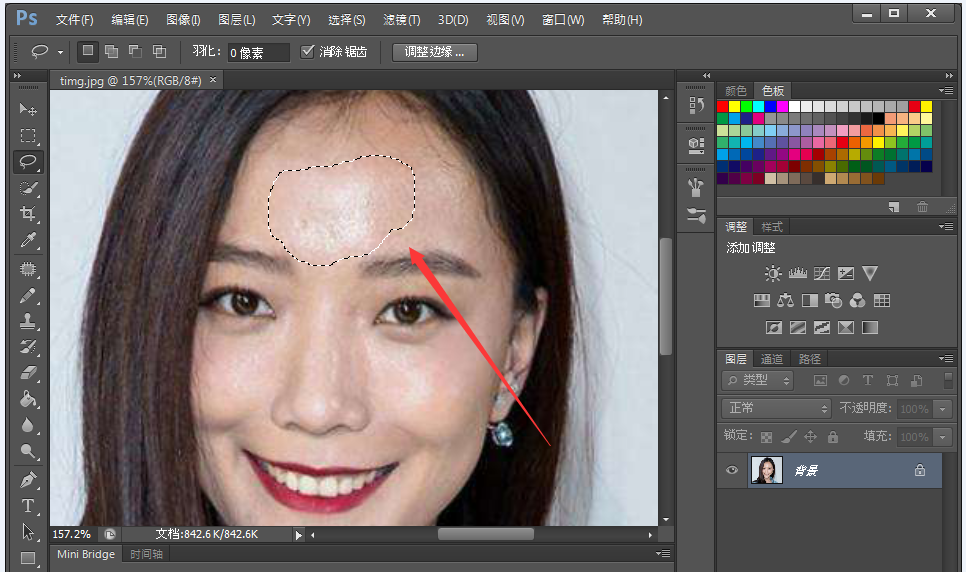Open the History panel icon
This screenshot has height=572, width=966.
pyautogui.click(x=696, y=106)
